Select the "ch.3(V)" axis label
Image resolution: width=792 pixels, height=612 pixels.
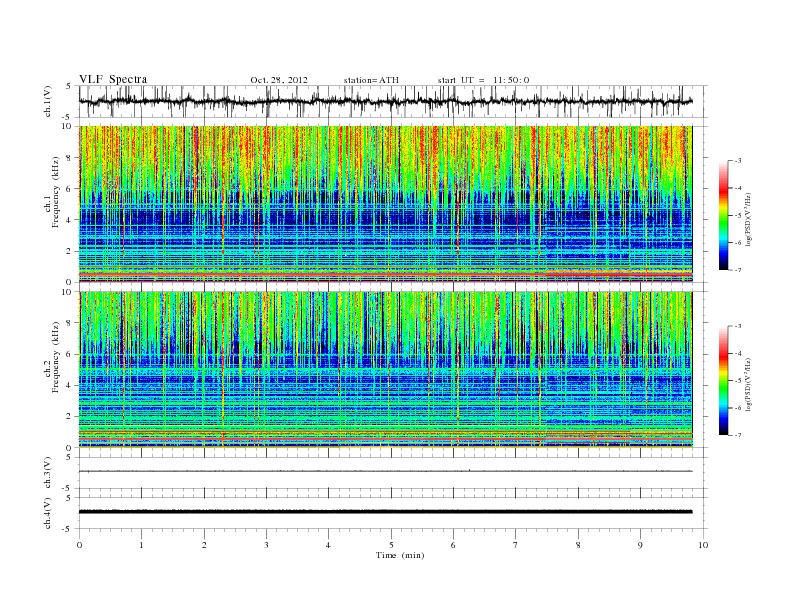point(48,473)
